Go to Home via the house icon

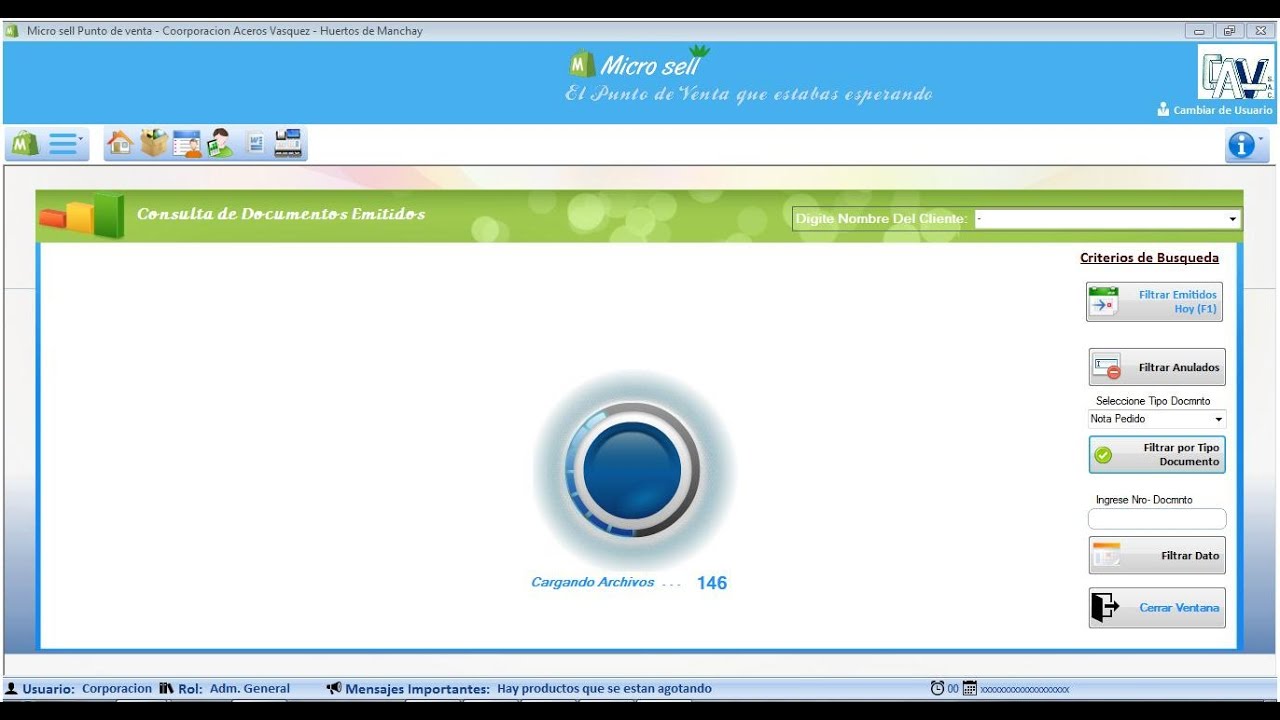pos(120,144)
